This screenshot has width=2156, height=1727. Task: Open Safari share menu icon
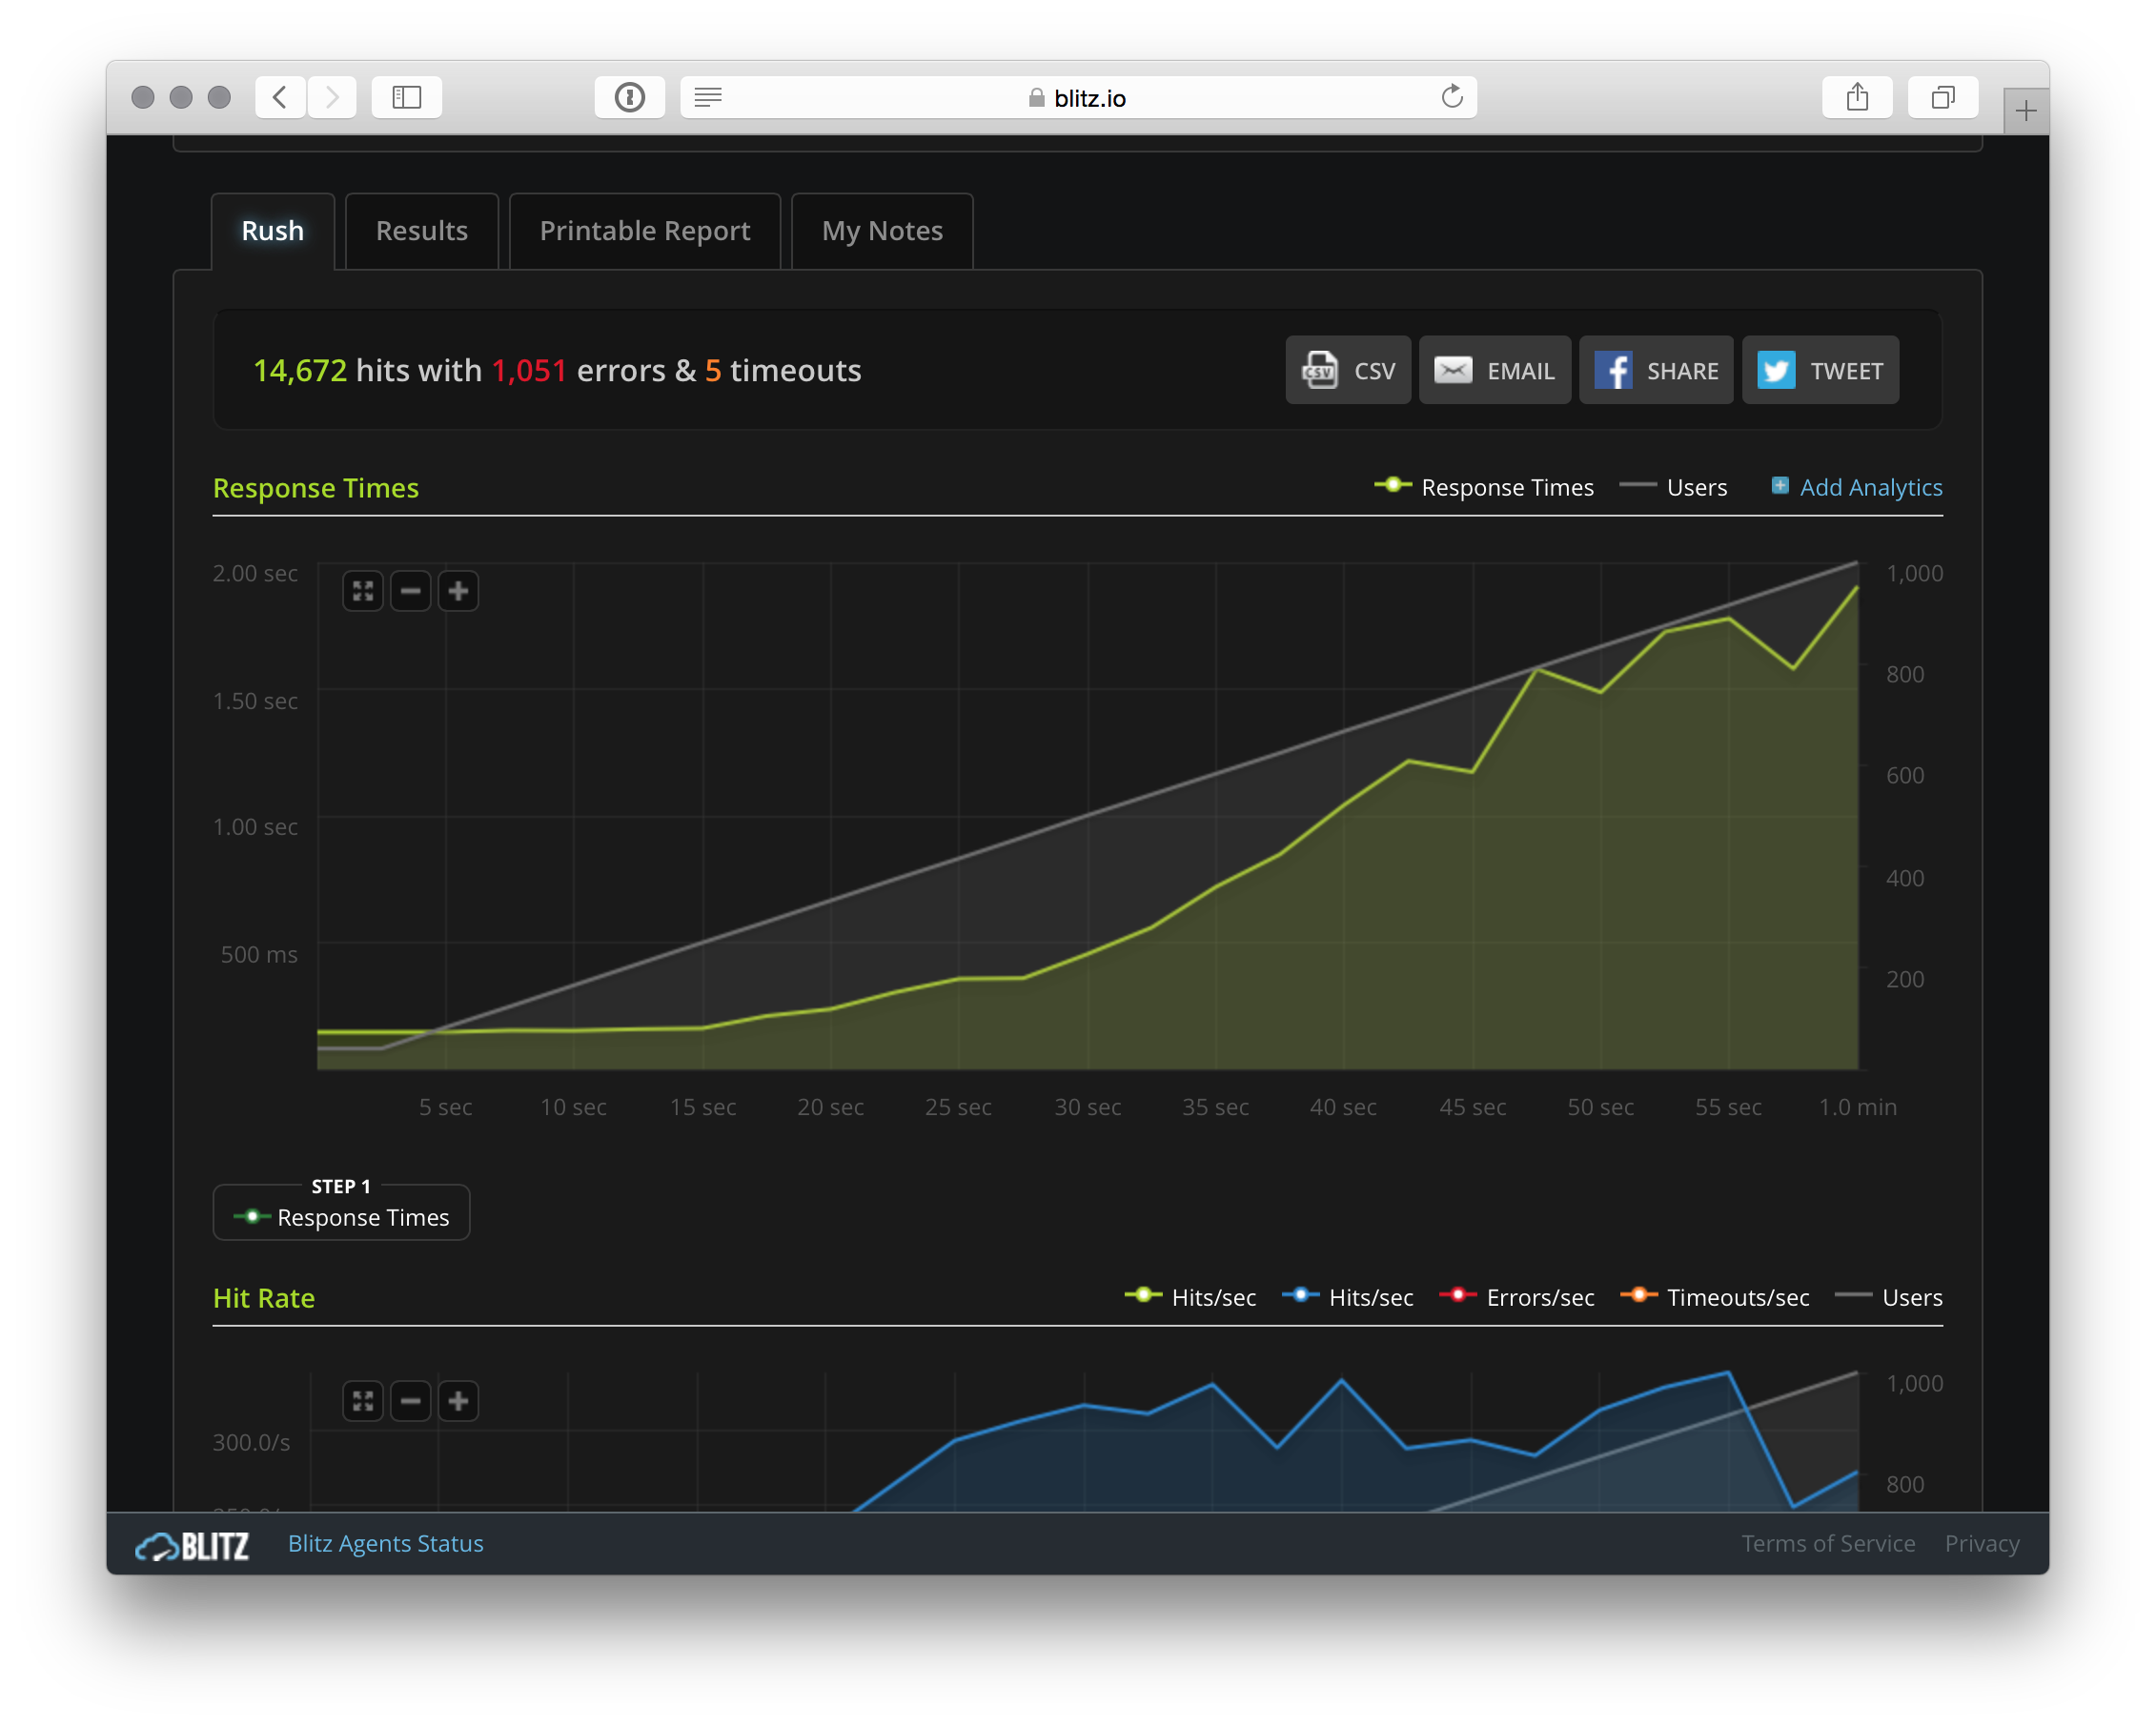coord(1857,97)
